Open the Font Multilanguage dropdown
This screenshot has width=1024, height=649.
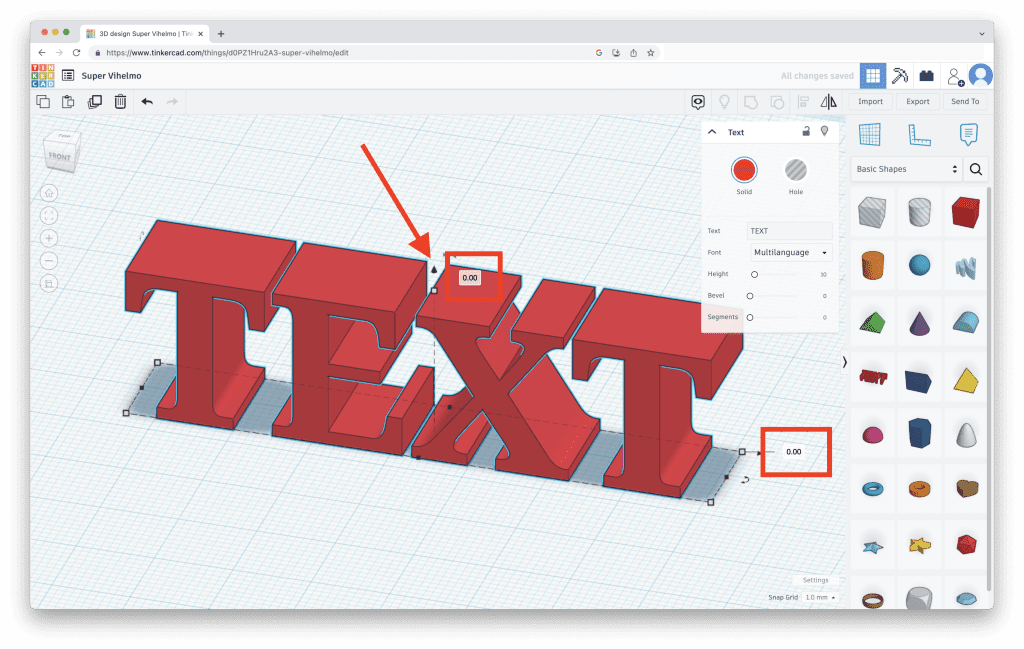(791, 253)
